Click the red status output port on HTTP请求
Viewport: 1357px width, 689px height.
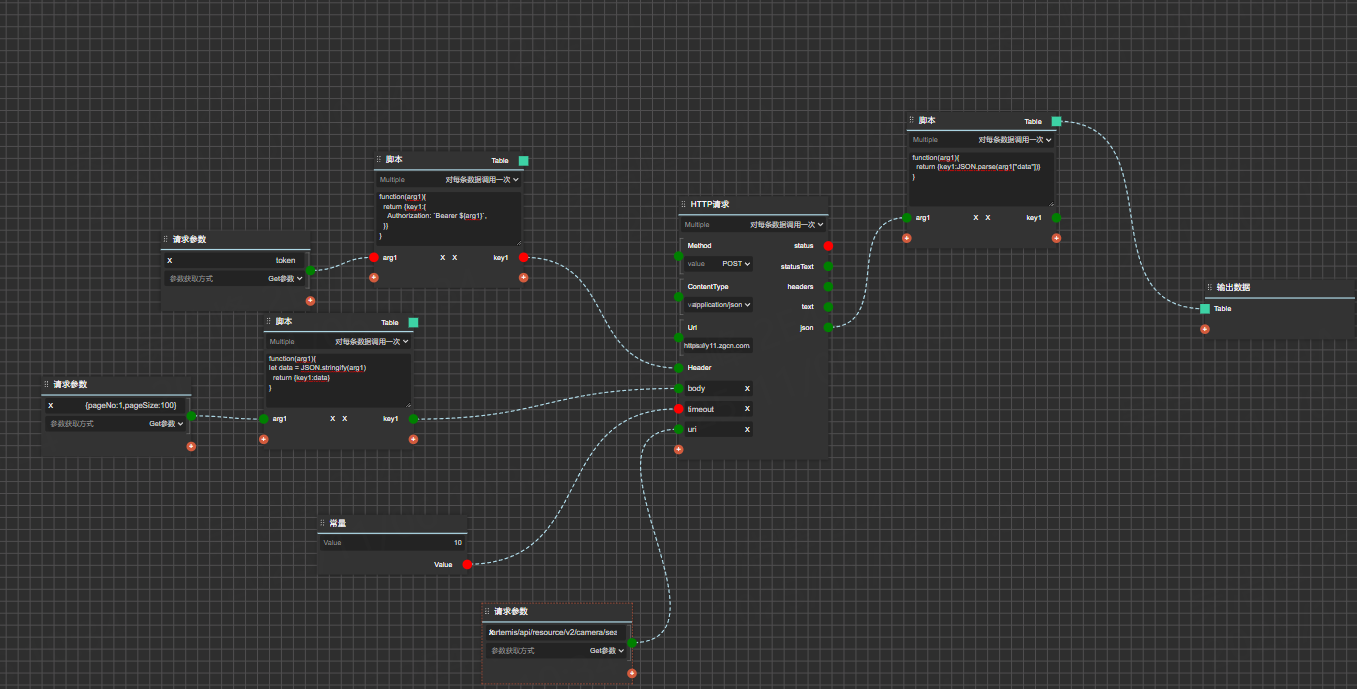tap(828, 246)
